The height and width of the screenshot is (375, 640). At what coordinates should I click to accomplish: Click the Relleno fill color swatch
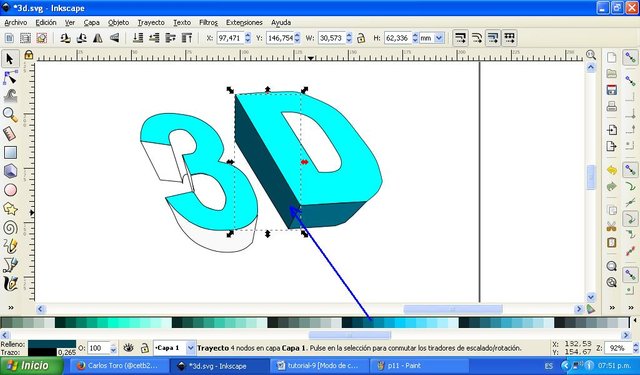52,344
